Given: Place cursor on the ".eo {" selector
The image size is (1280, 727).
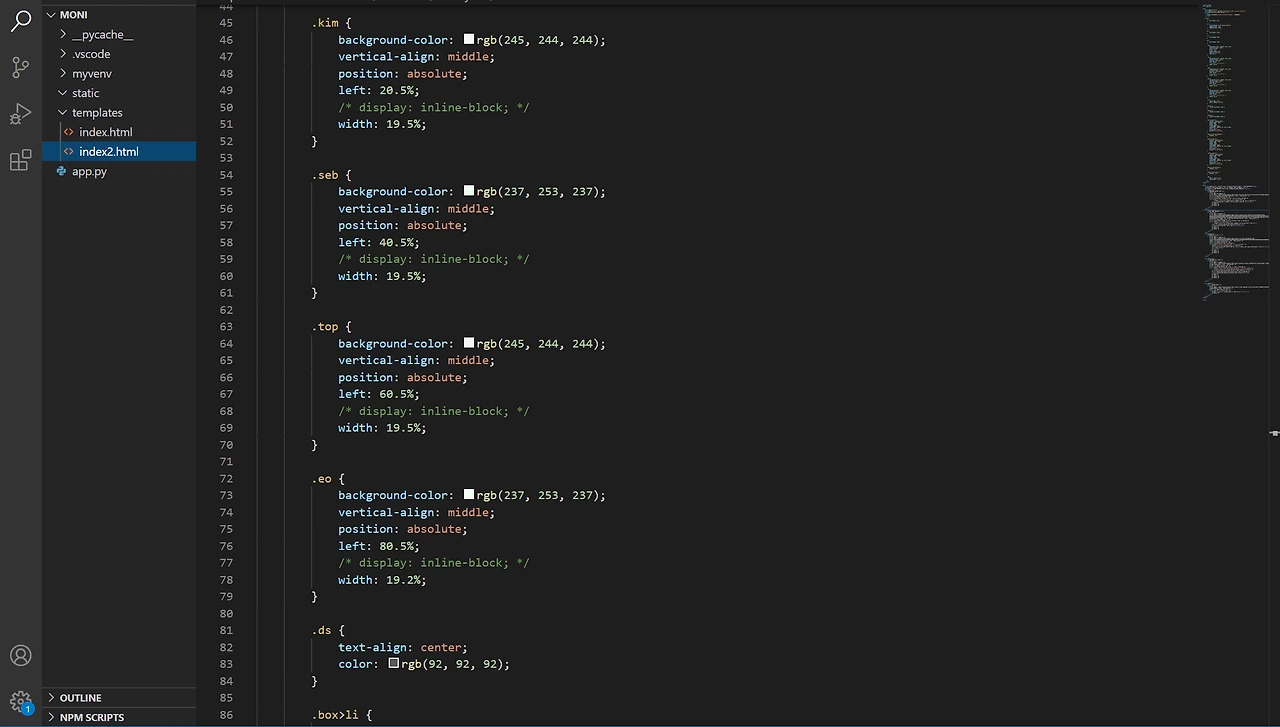Looking at the screenshot, I should tap(328, 479).
